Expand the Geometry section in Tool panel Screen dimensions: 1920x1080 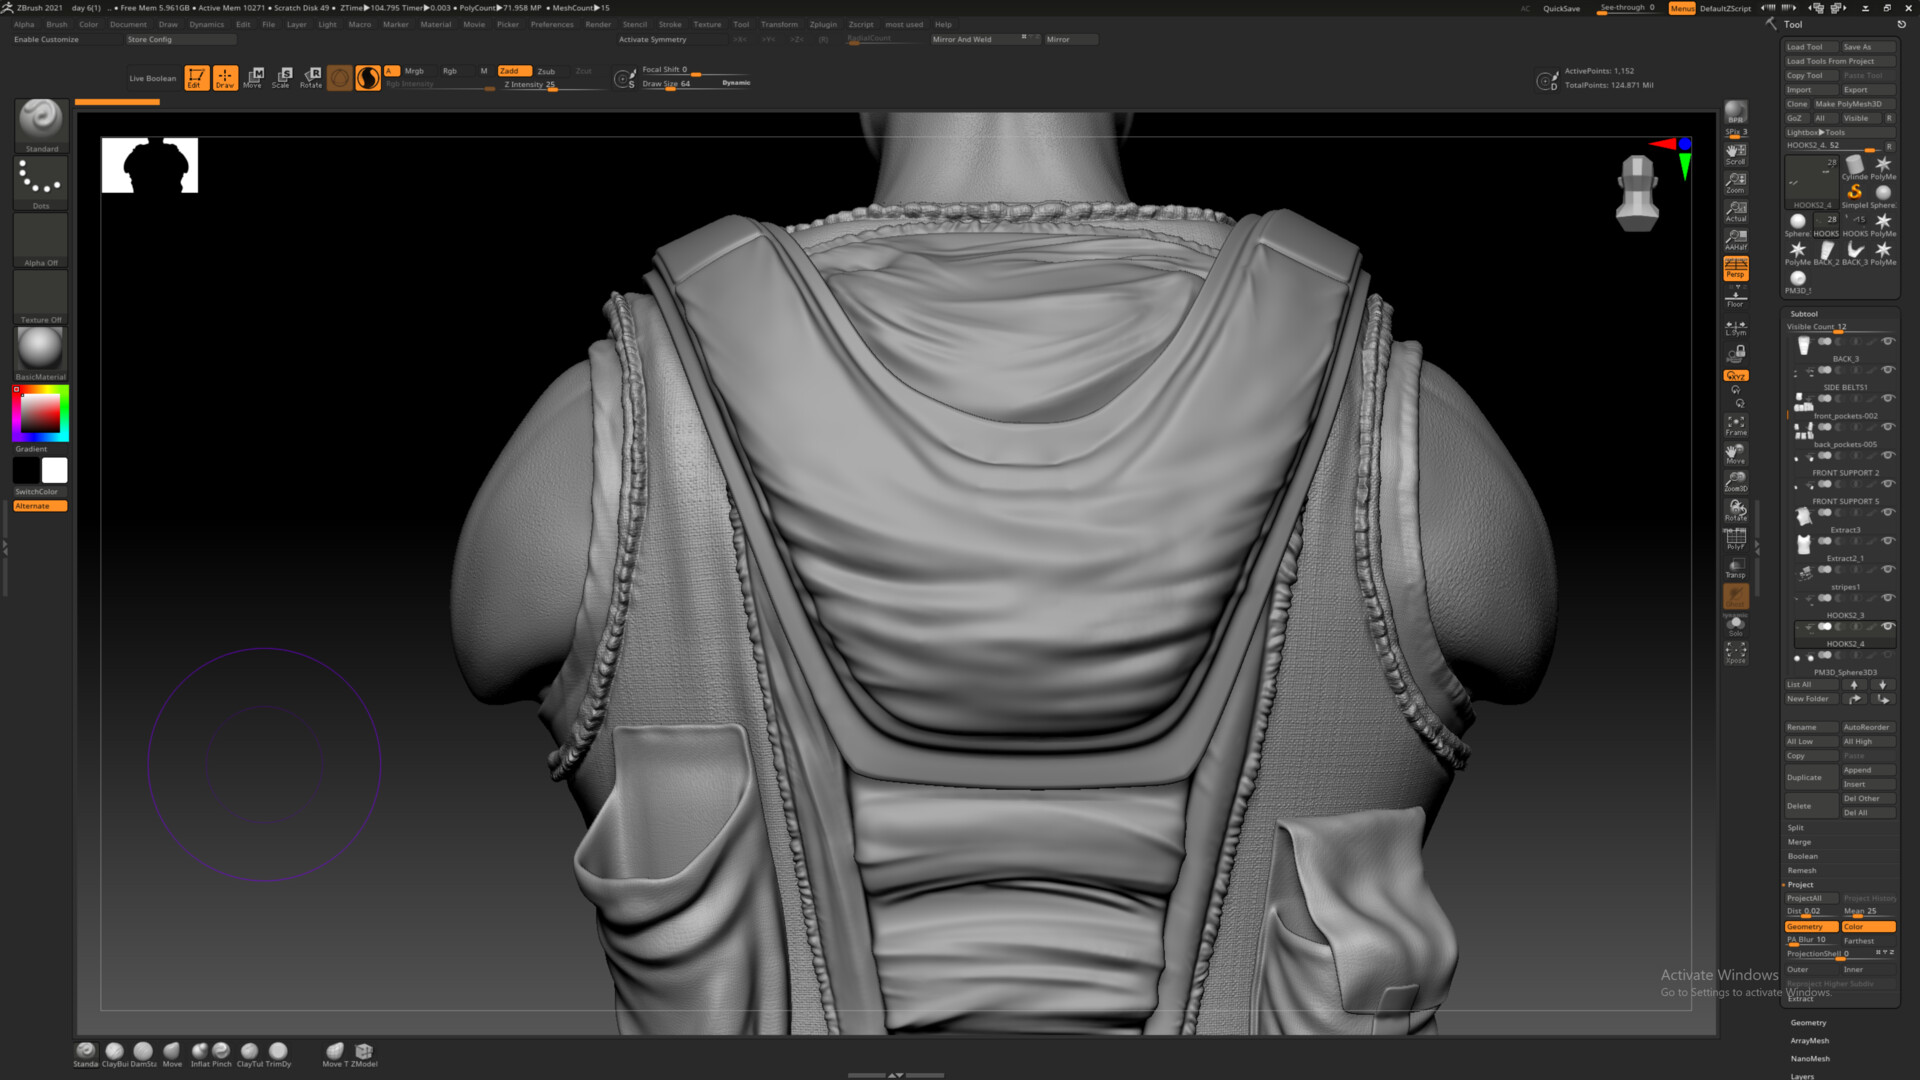[x=1808, y=1022]
